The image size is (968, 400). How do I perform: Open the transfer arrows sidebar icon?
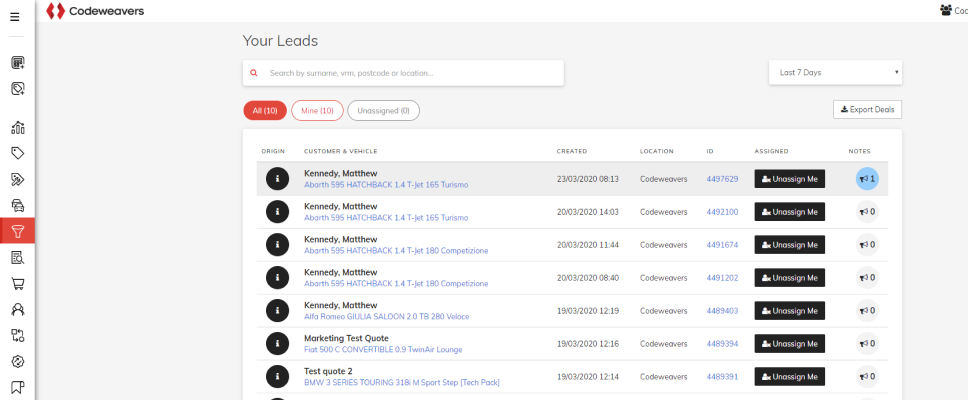point(18,335)
